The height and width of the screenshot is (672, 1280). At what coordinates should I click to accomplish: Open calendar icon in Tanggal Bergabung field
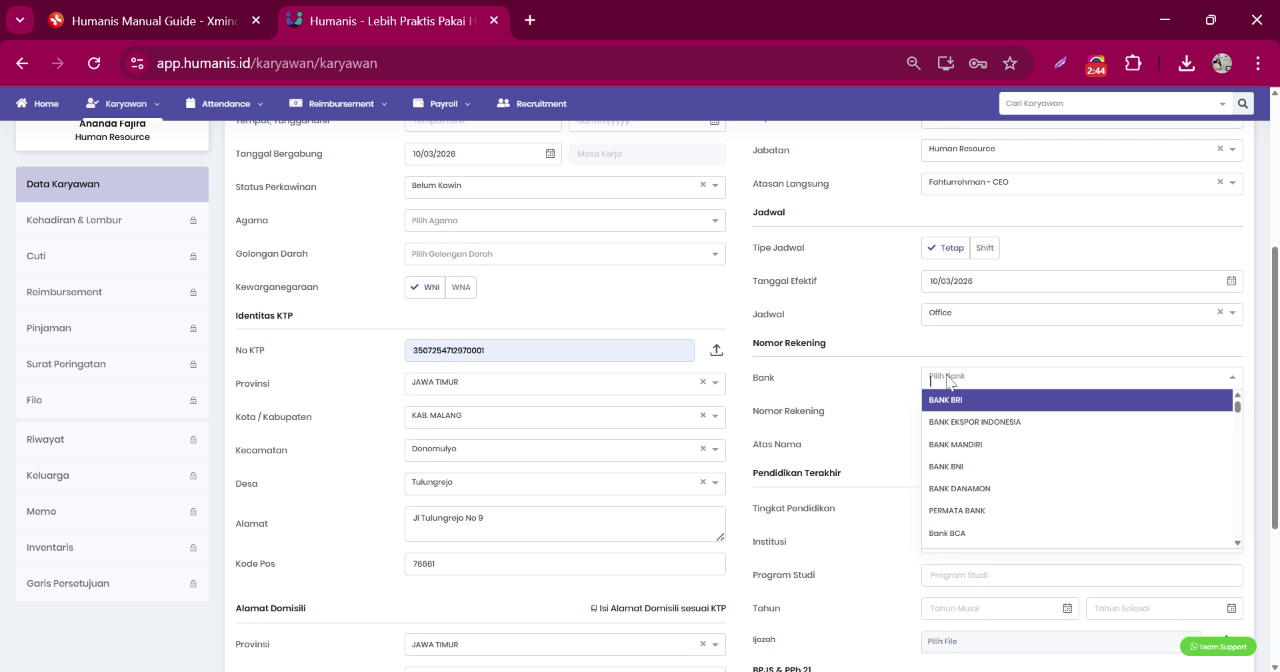pyautogui.click(x=550, y=154)
